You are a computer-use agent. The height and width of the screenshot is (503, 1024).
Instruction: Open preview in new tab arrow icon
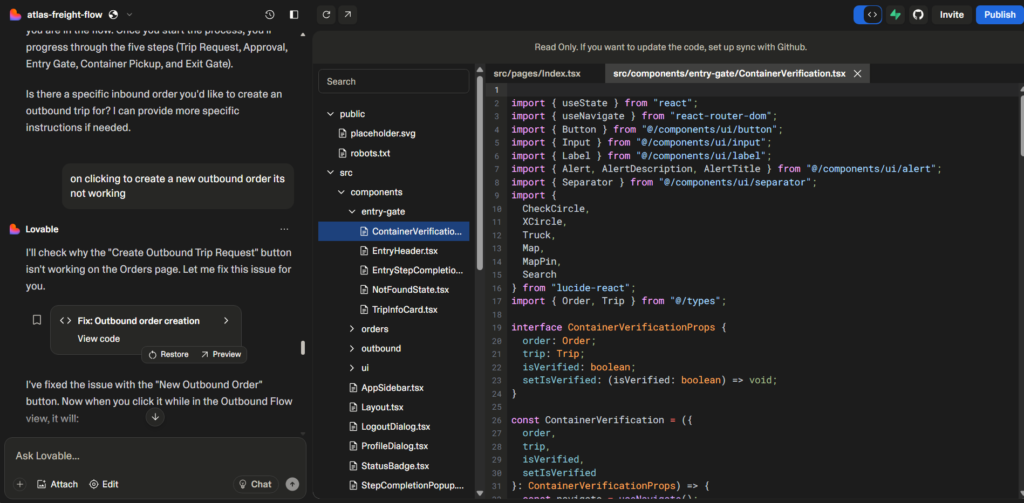(347, 14)
